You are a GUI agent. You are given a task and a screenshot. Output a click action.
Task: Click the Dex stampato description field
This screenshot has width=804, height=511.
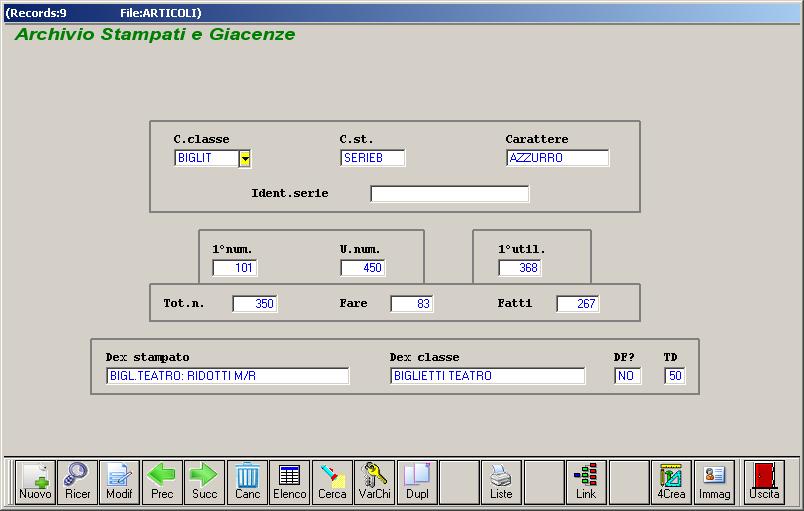click(x=228, y=376)
